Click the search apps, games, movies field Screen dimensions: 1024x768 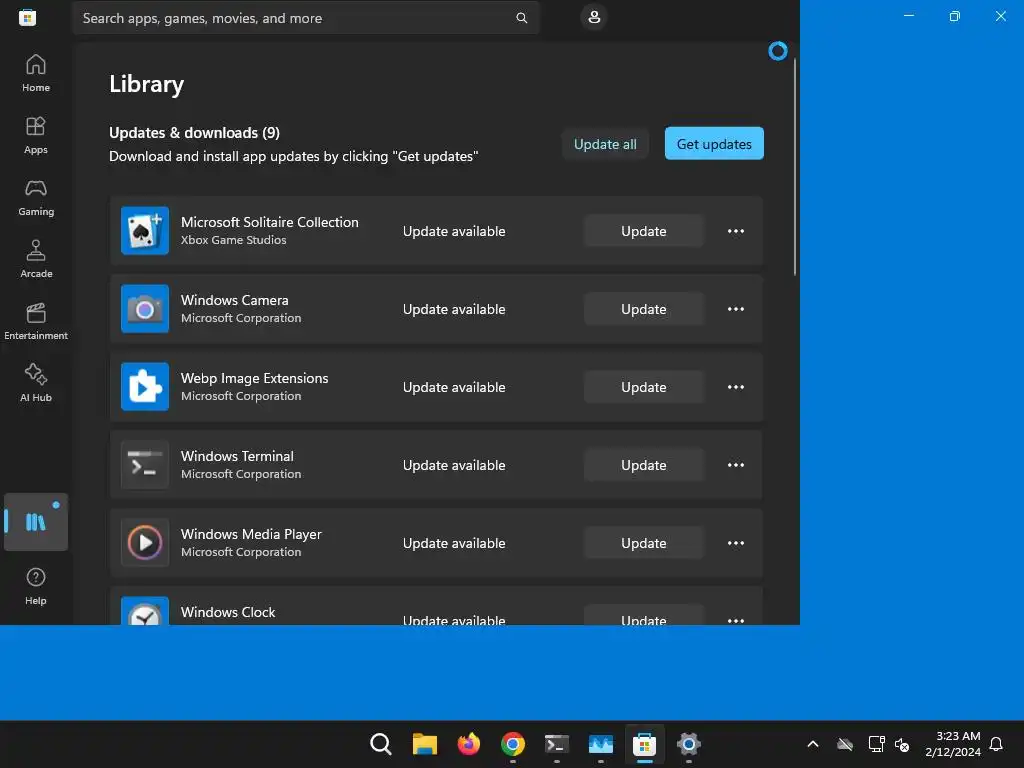click(306, 18)
